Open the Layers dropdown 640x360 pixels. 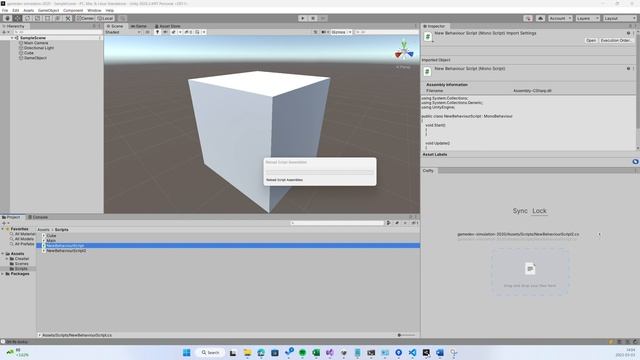[587, 18]
